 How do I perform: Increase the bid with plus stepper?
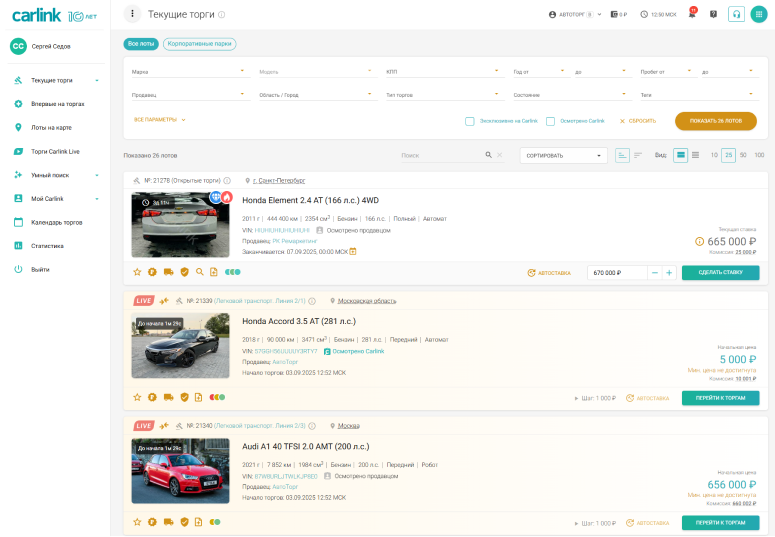tap(669, 272)
